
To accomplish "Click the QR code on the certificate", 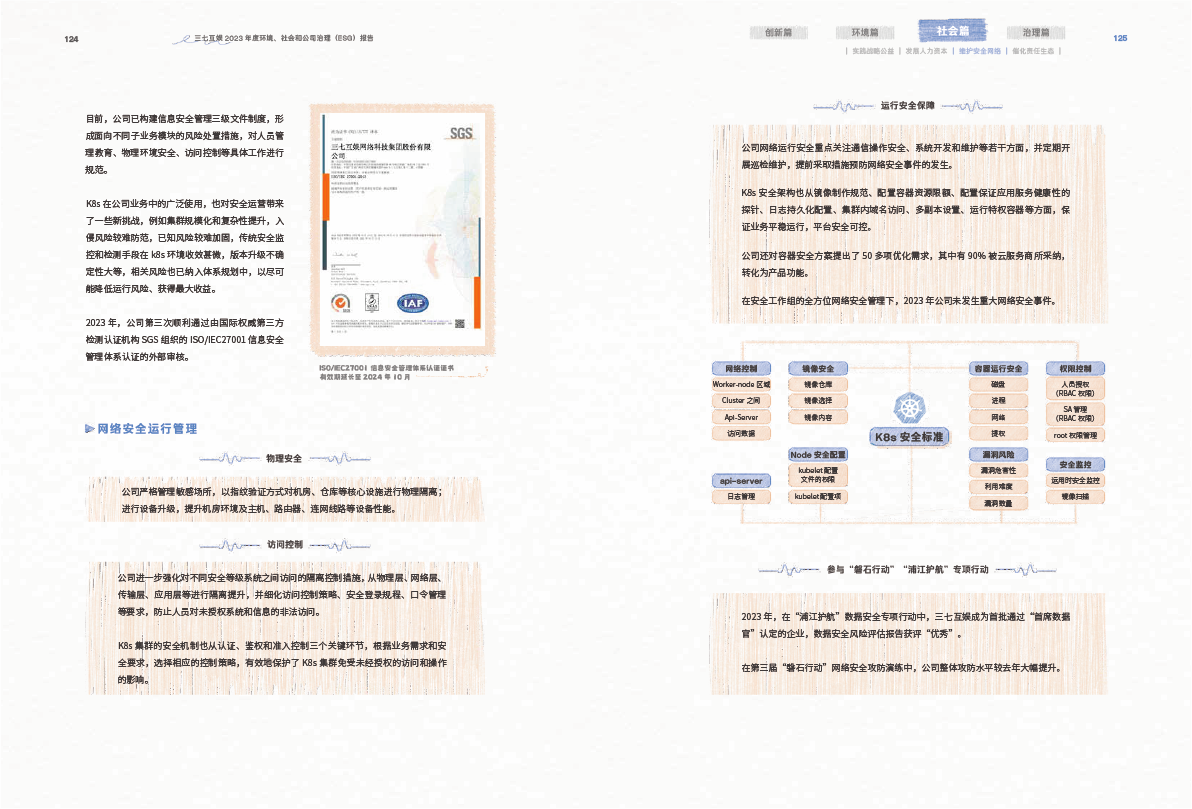I will click(x=459, y=322).
